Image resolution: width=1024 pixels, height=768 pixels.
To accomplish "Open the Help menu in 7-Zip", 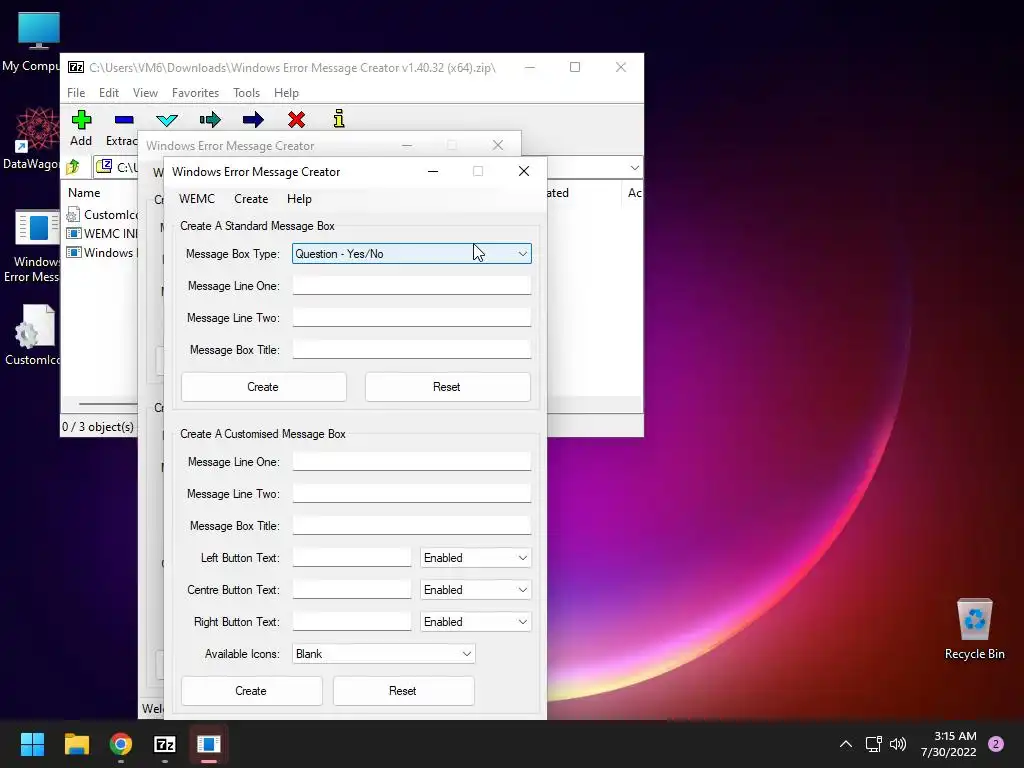I will tap(286, 93).
